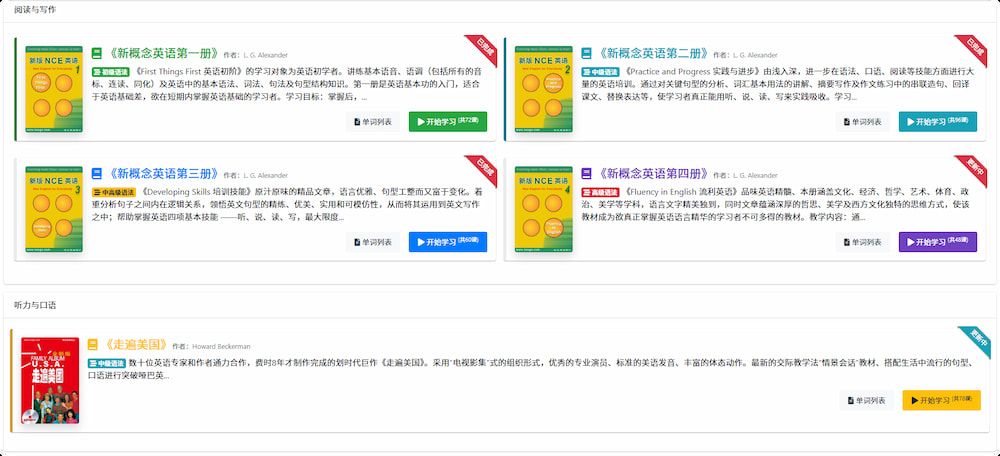Start learning 新概念英语第一册 with green button
Viewport: 1000px width, 456px height.
tap(447, 122)
